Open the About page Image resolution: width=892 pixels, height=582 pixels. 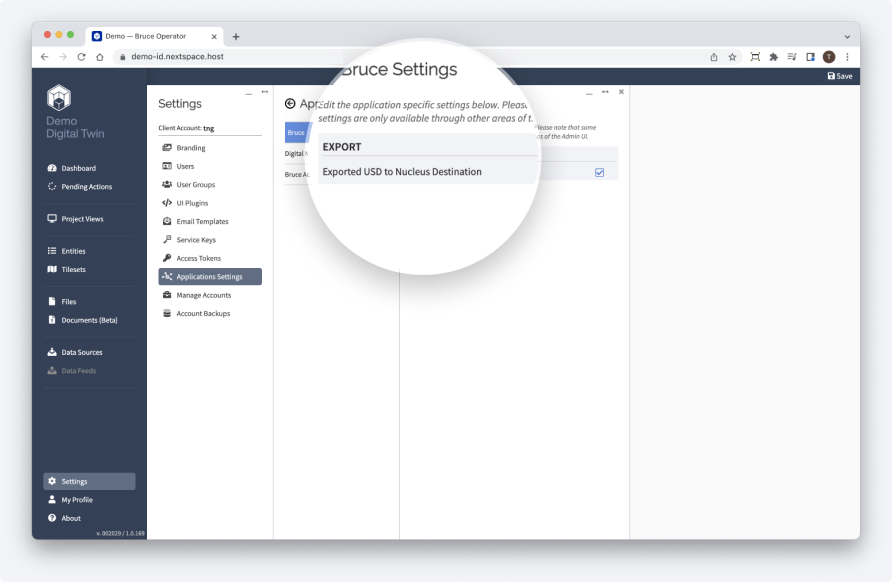pyautogui.click(x=71, y=518)
